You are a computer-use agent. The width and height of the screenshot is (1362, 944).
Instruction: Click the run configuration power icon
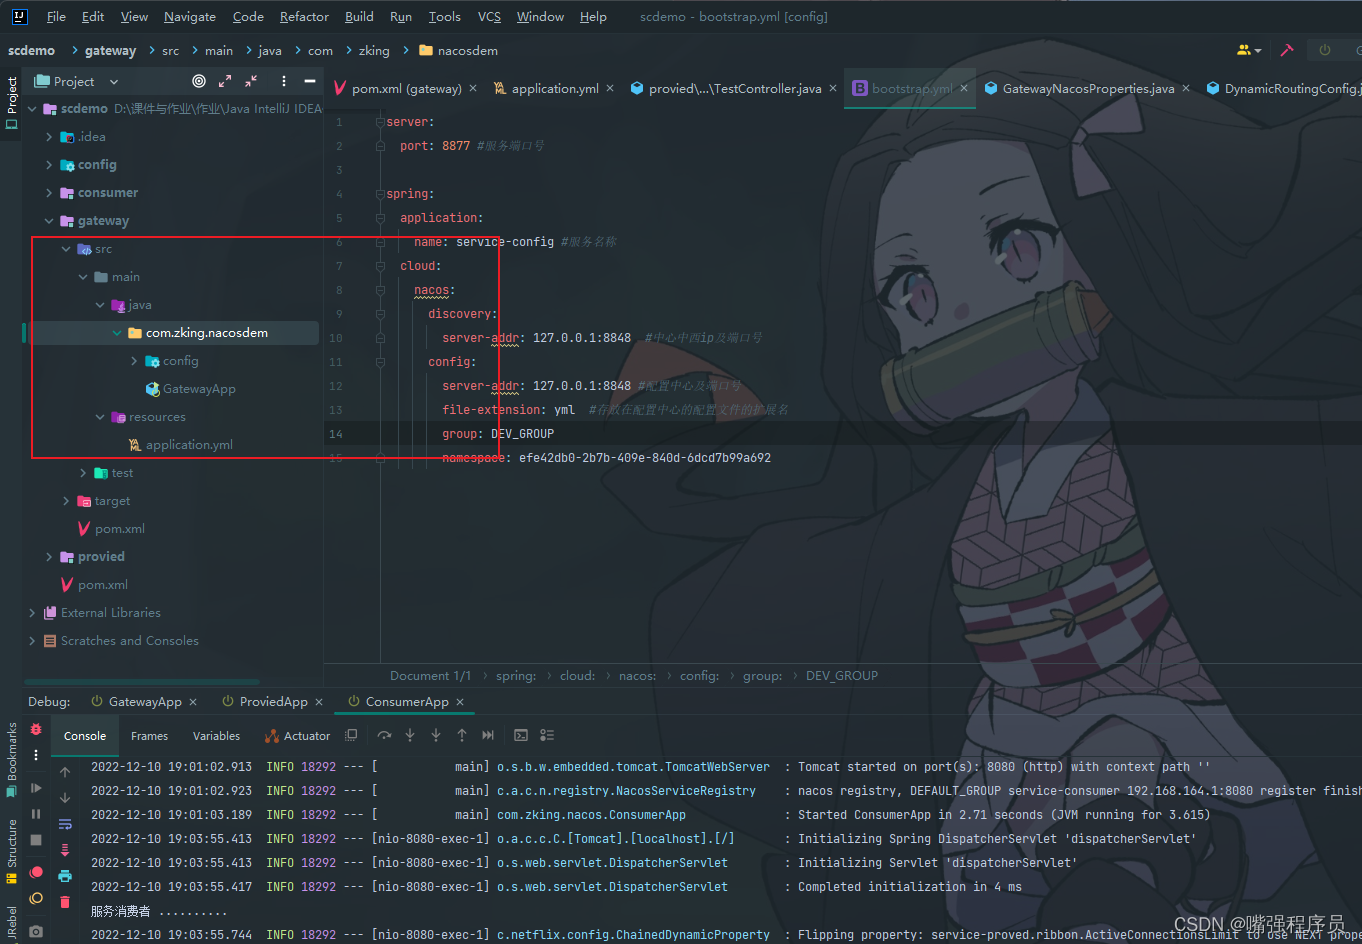click(1325, 50)
